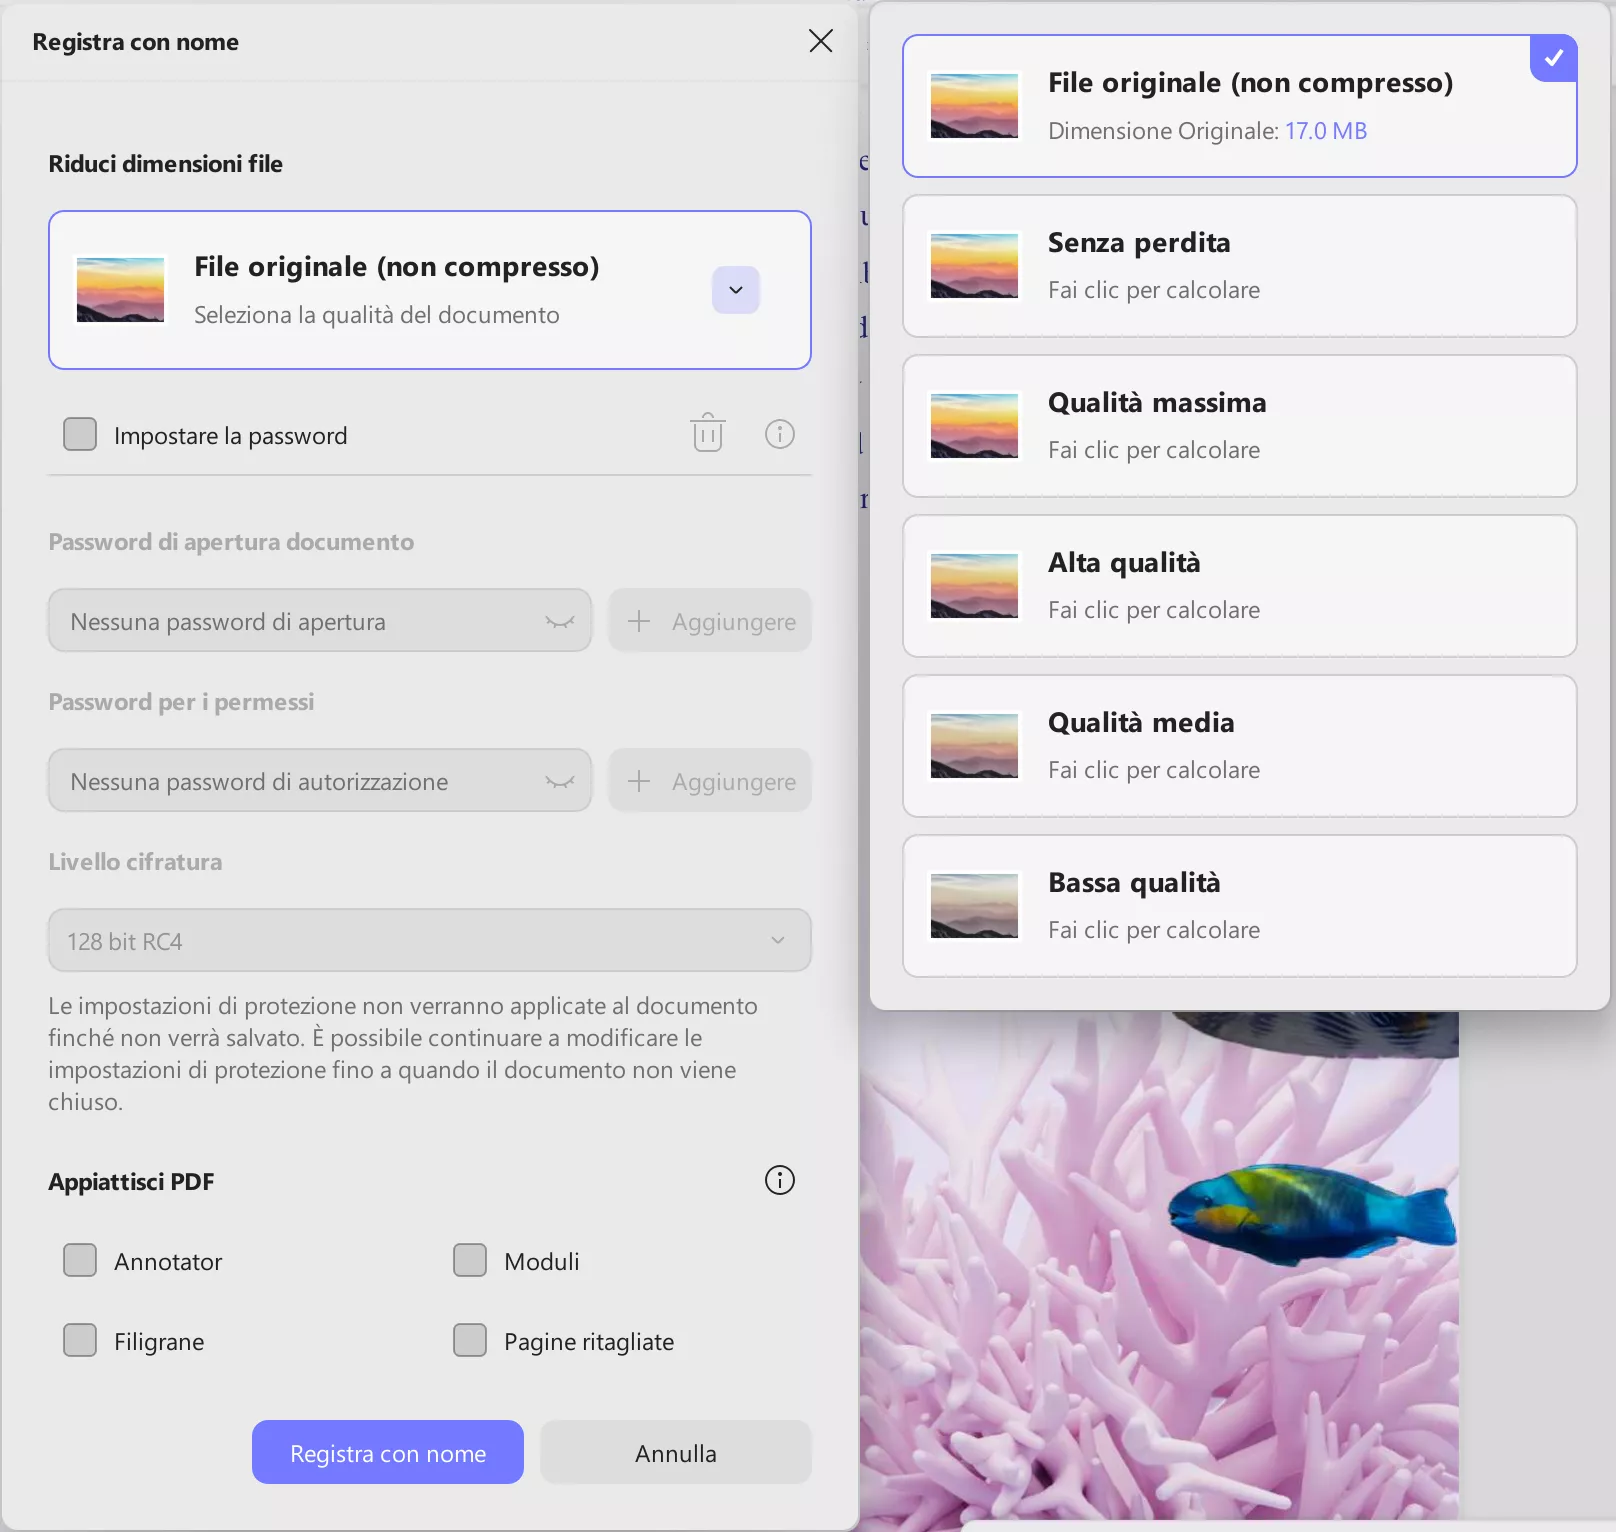The height and width of the screenshot is (1532, 1616).
Task: Open the 128 bit RC4 encryption dropdown
Action: (x=777, y=940)
